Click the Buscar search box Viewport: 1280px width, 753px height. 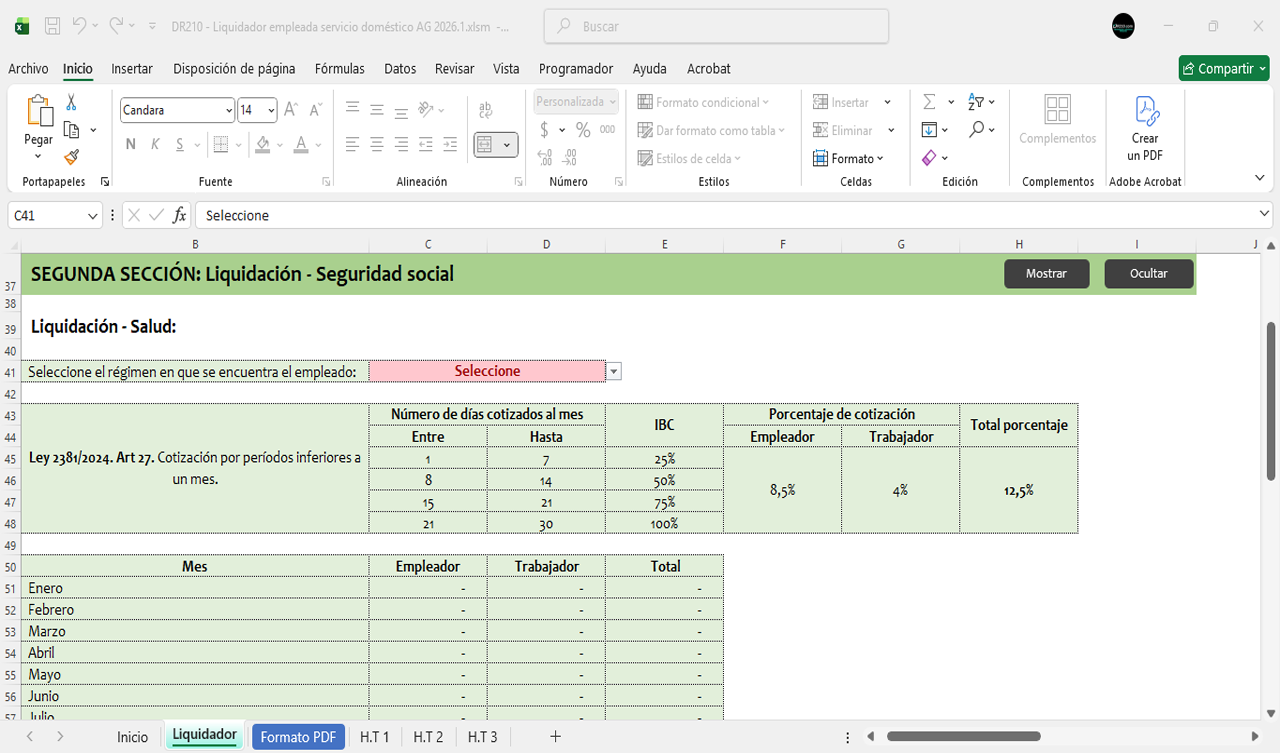coord(716,27)
